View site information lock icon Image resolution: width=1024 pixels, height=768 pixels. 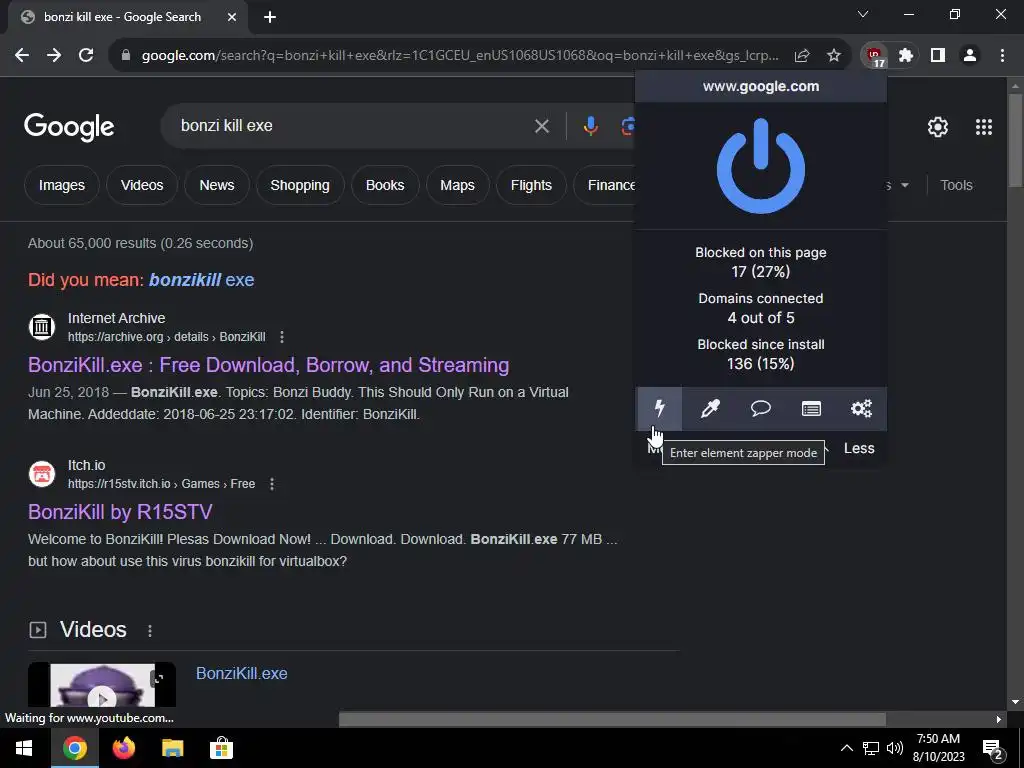[126, 56]
